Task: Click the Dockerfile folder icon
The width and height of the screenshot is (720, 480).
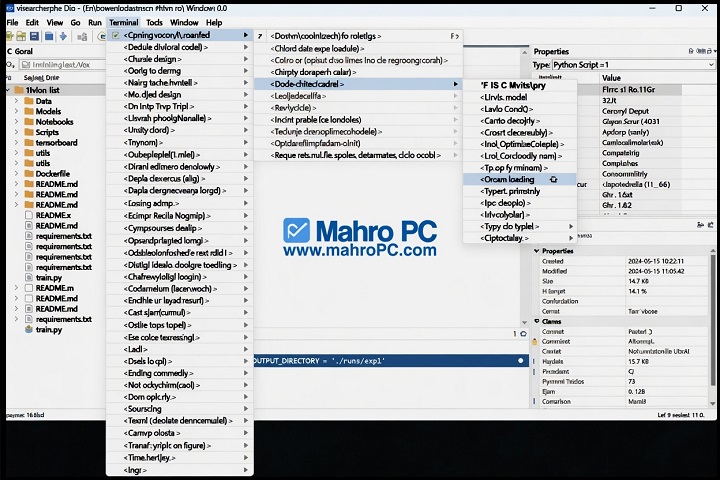Action: click(x=29, y=174)
